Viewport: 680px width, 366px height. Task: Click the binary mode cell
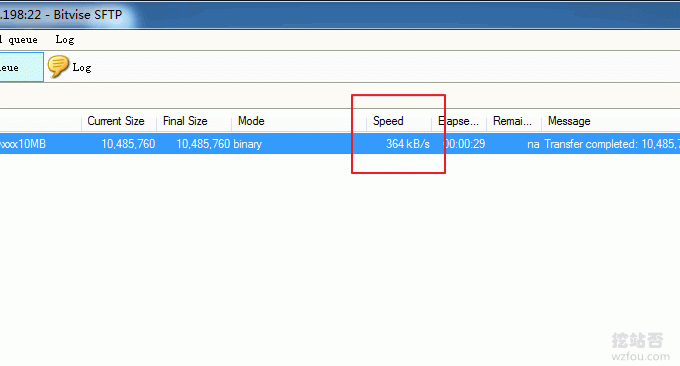[x=248, y=144]
